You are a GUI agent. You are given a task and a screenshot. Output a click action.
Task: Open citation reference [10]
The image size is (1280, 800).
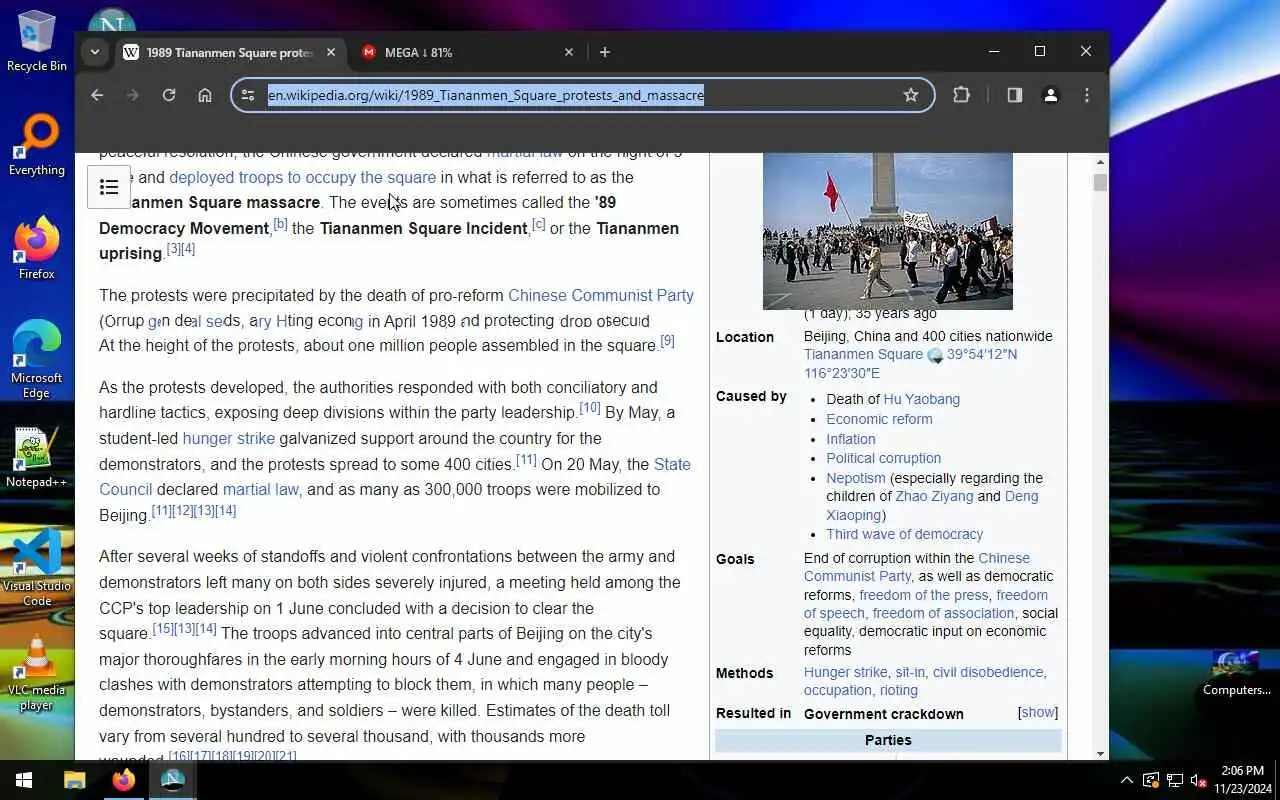pyautogui.click(x=590, y=408)
